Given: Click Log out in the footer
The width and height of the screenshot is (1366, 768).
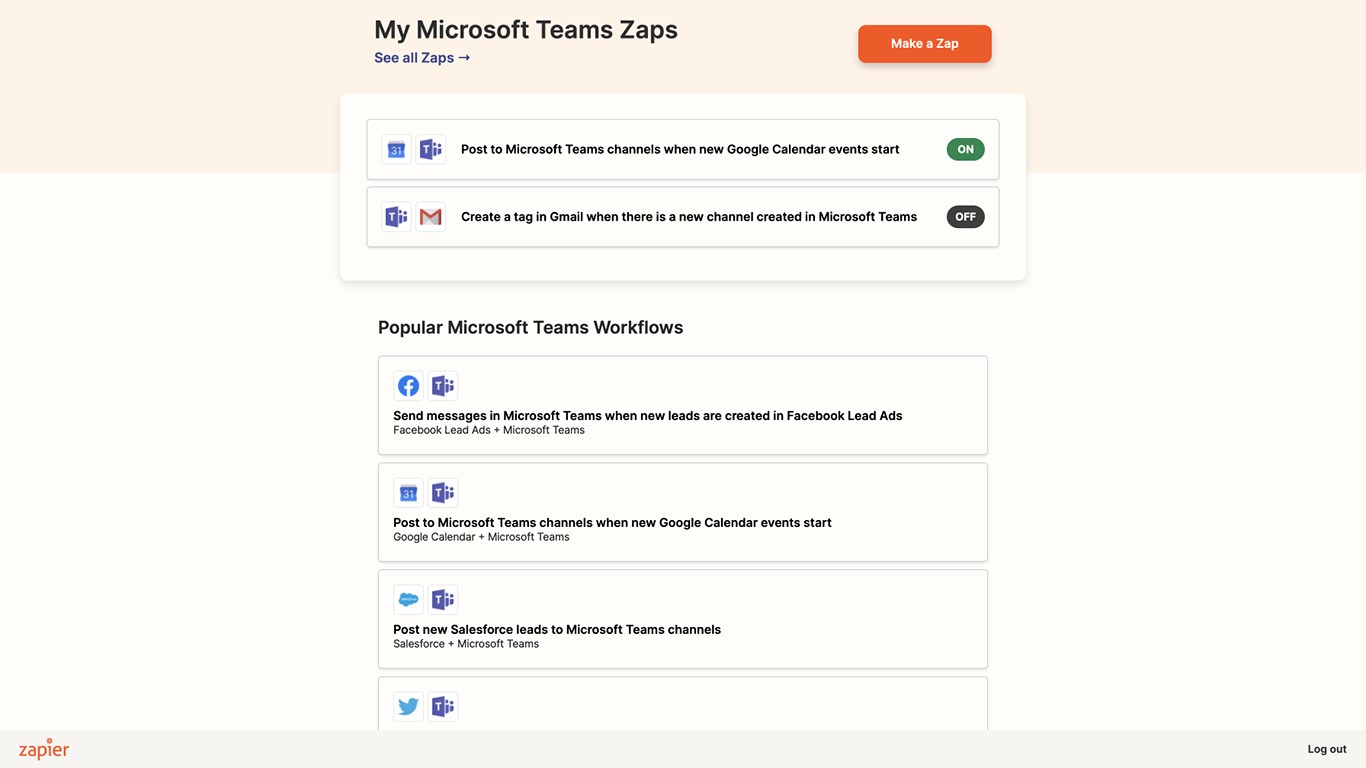Looking at the screenshot, I should (1326, 749).
